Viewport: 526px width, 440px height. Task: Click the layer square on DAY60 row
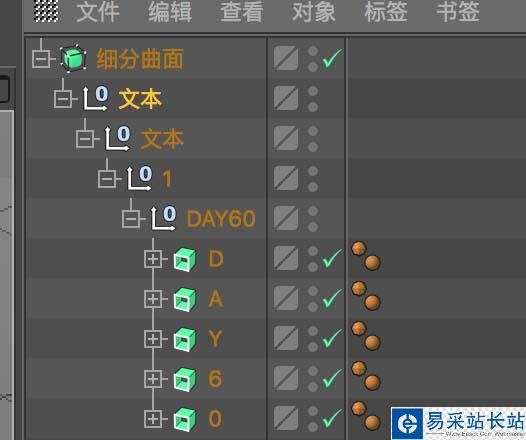point(286,218)
